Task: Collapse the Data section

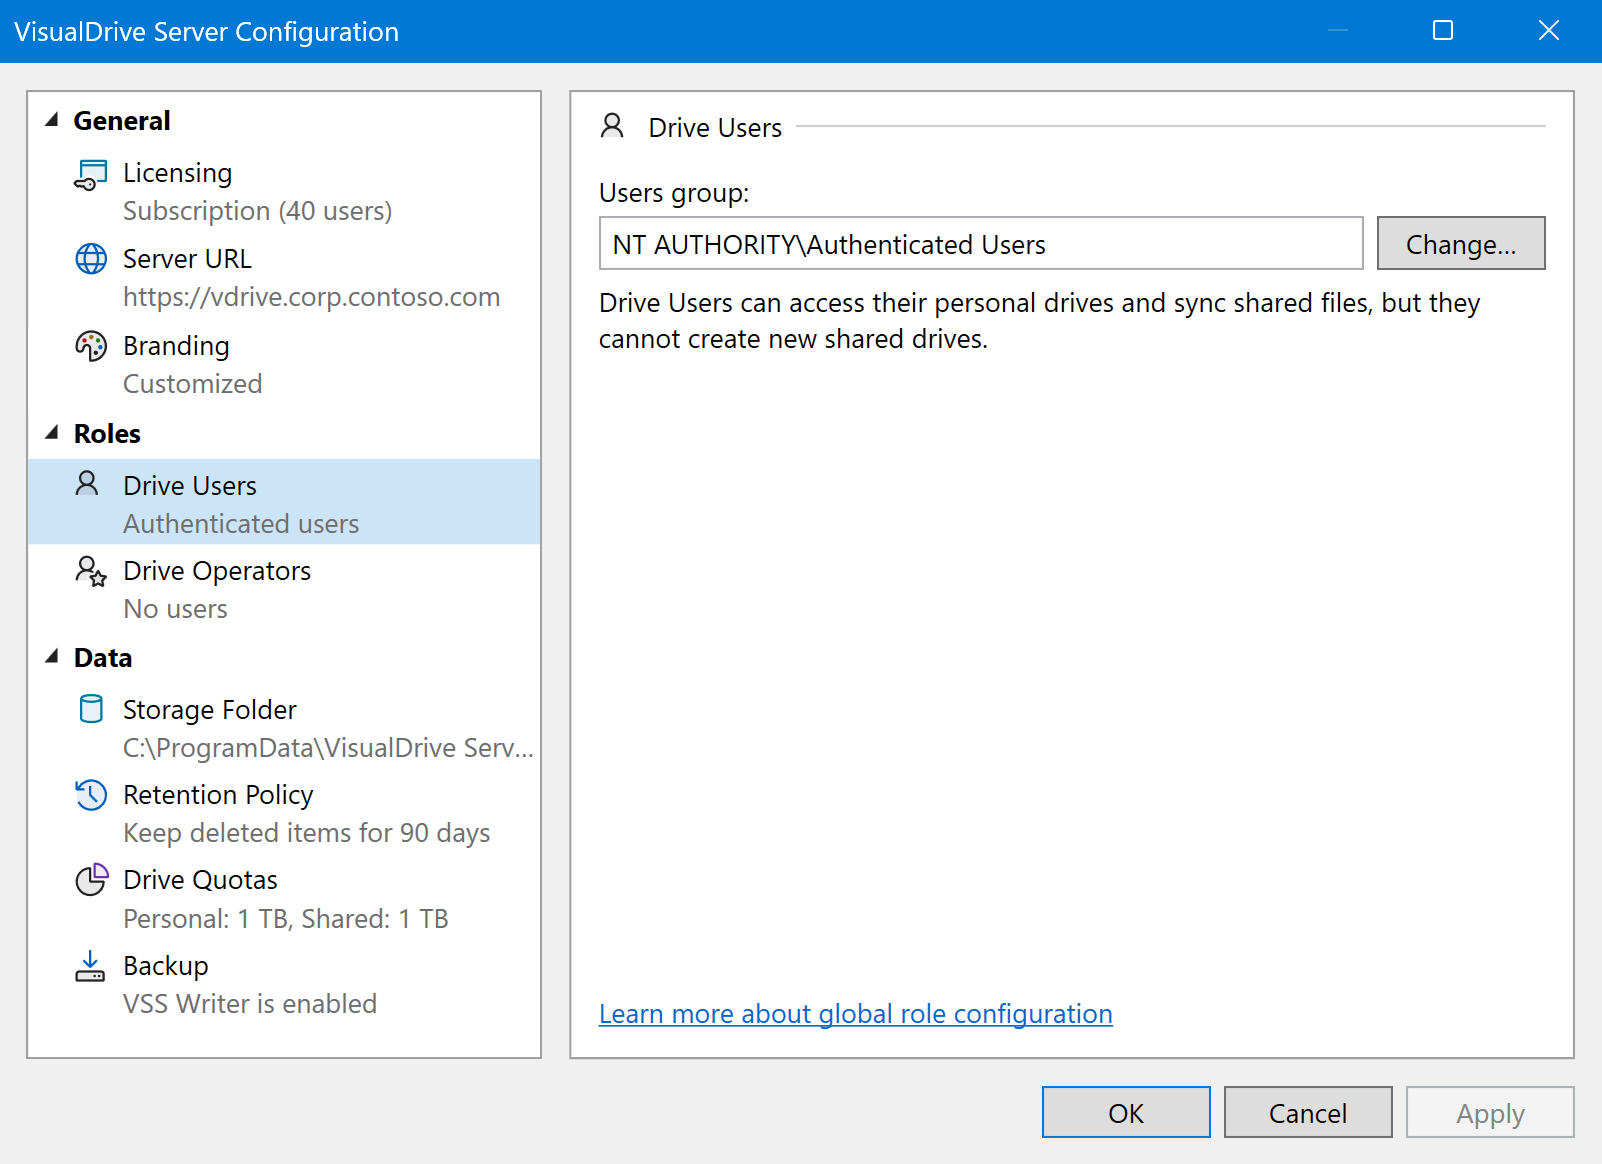Action: [x=52, y=657]
